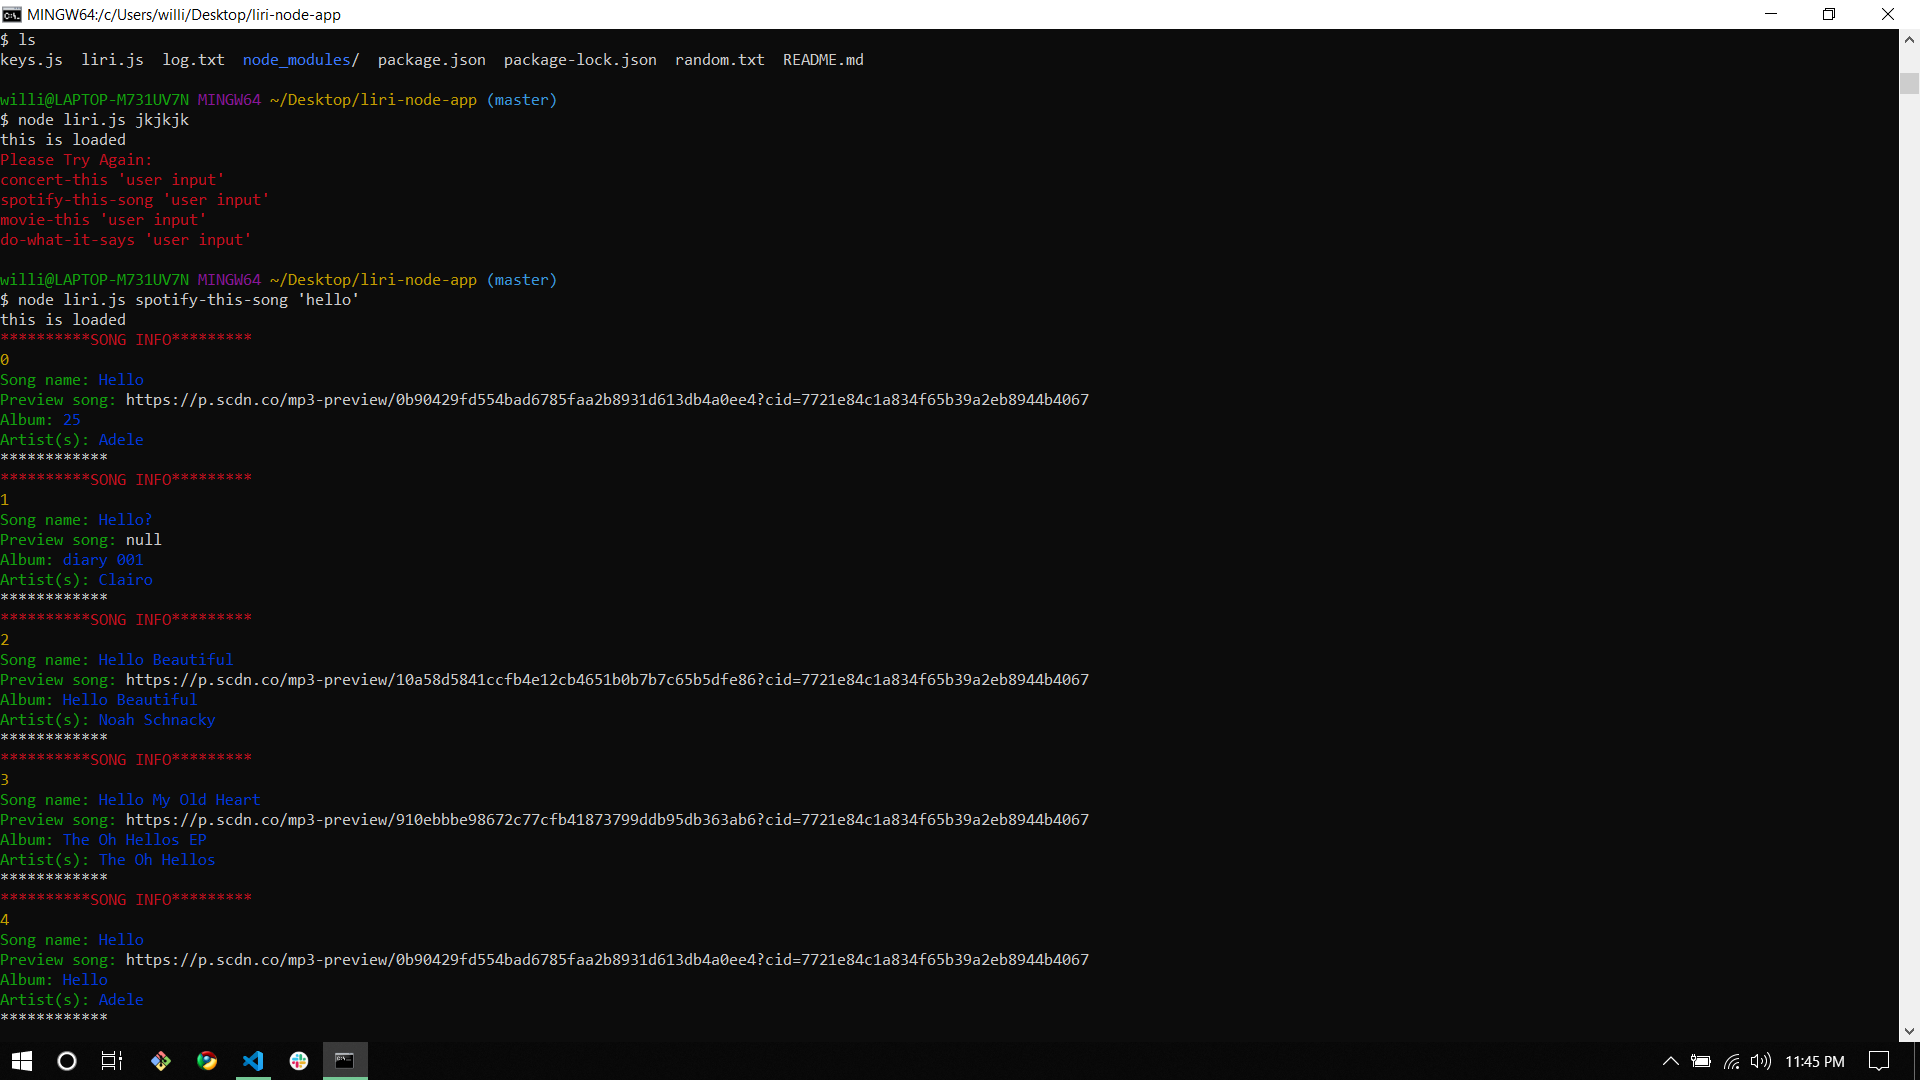Click the MINGW64 terminal icon in the title bar
The width and height of the screenshot is (1920, 1080).
coord(11,14)
